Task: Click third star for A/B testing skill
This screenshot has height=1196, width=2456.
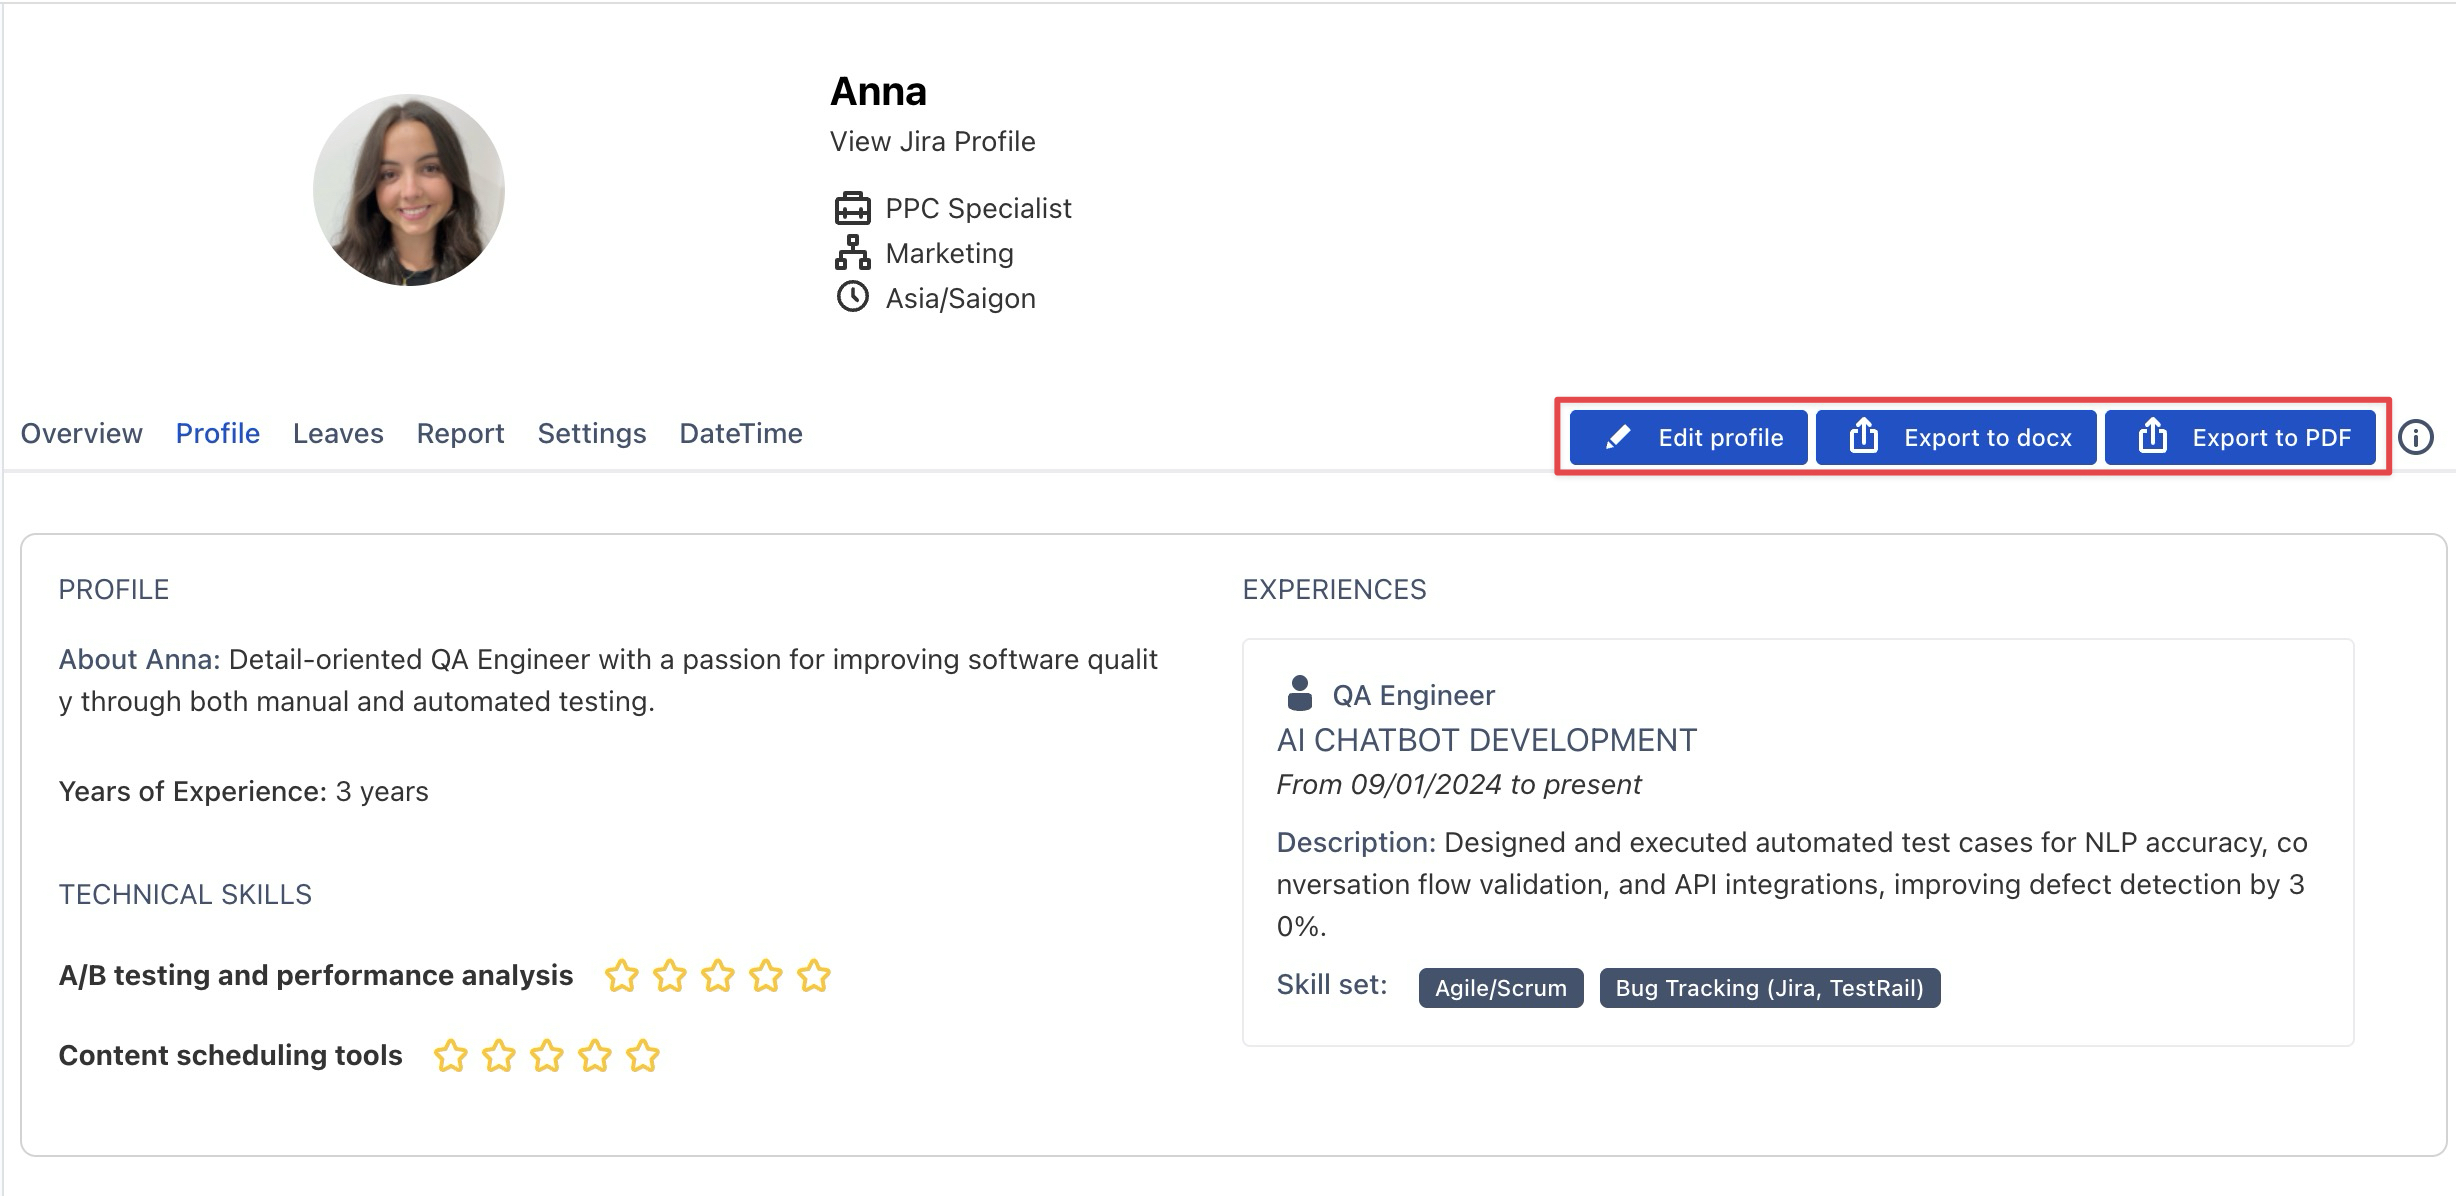Action: click(718, 975)
